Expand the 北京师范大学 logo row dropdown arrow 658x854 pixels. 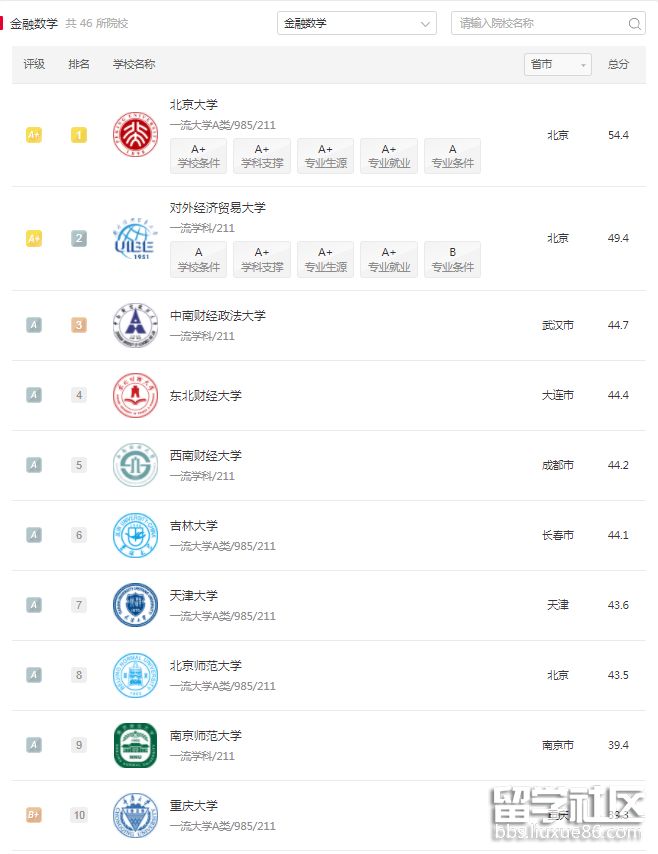pyautogui.click(x=135, y=675)
